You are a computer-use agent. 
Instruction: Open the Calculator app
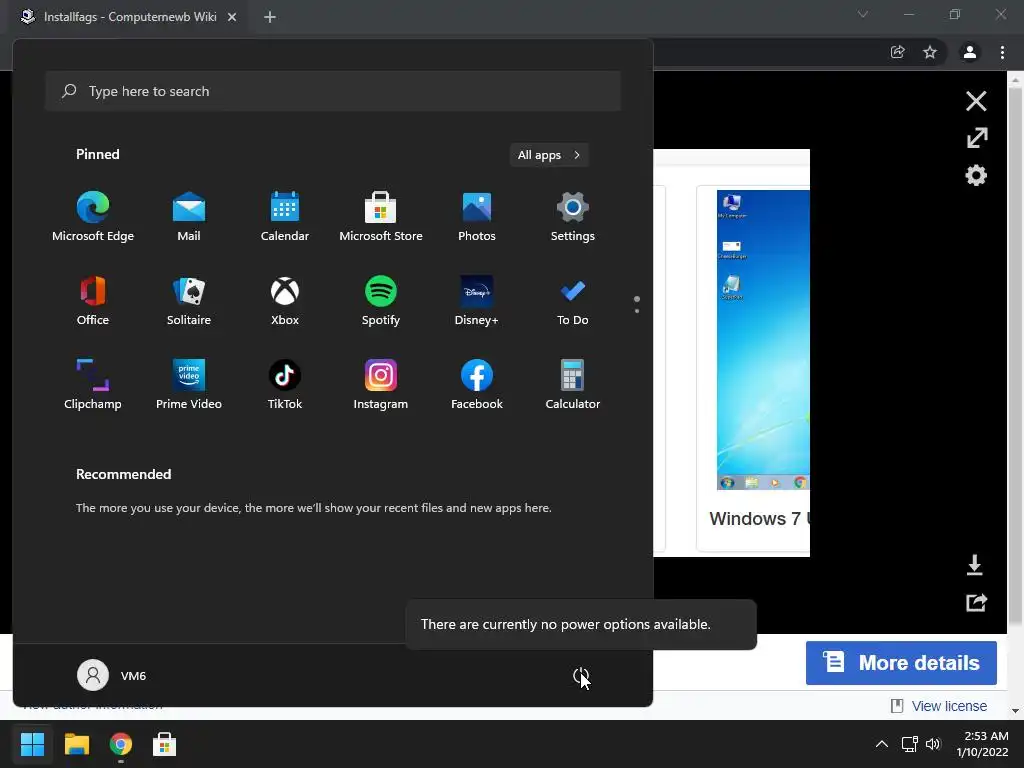(x=573, y=385)
